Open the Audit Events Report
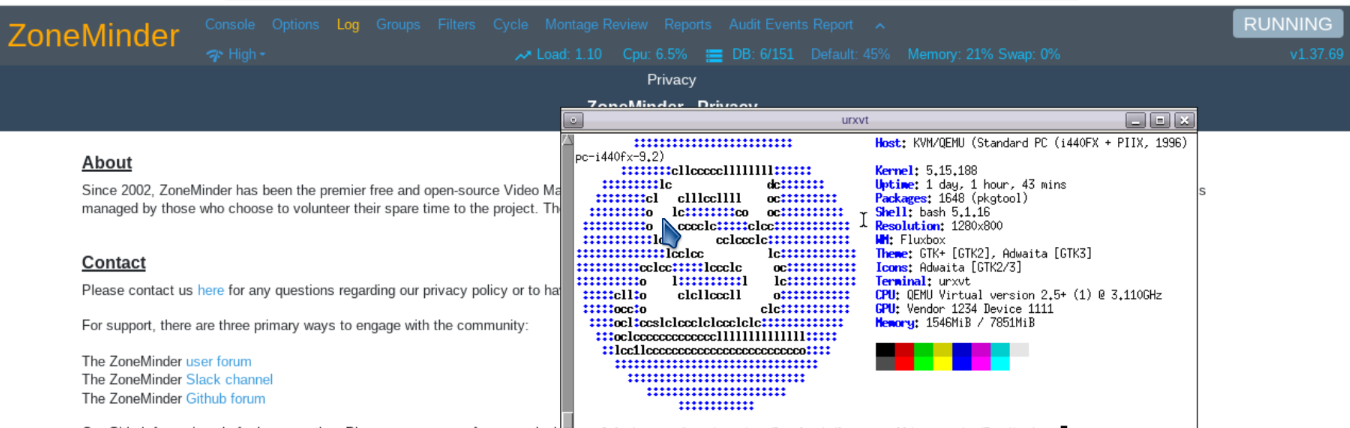 click(791, 24)
